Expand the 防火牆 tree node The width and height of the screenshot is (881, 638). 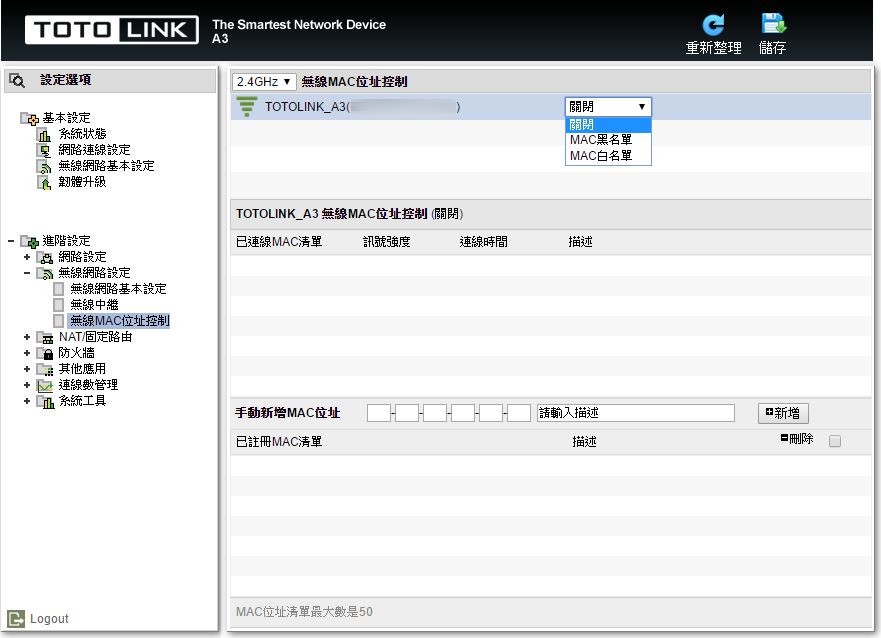(x=26, y=353)
